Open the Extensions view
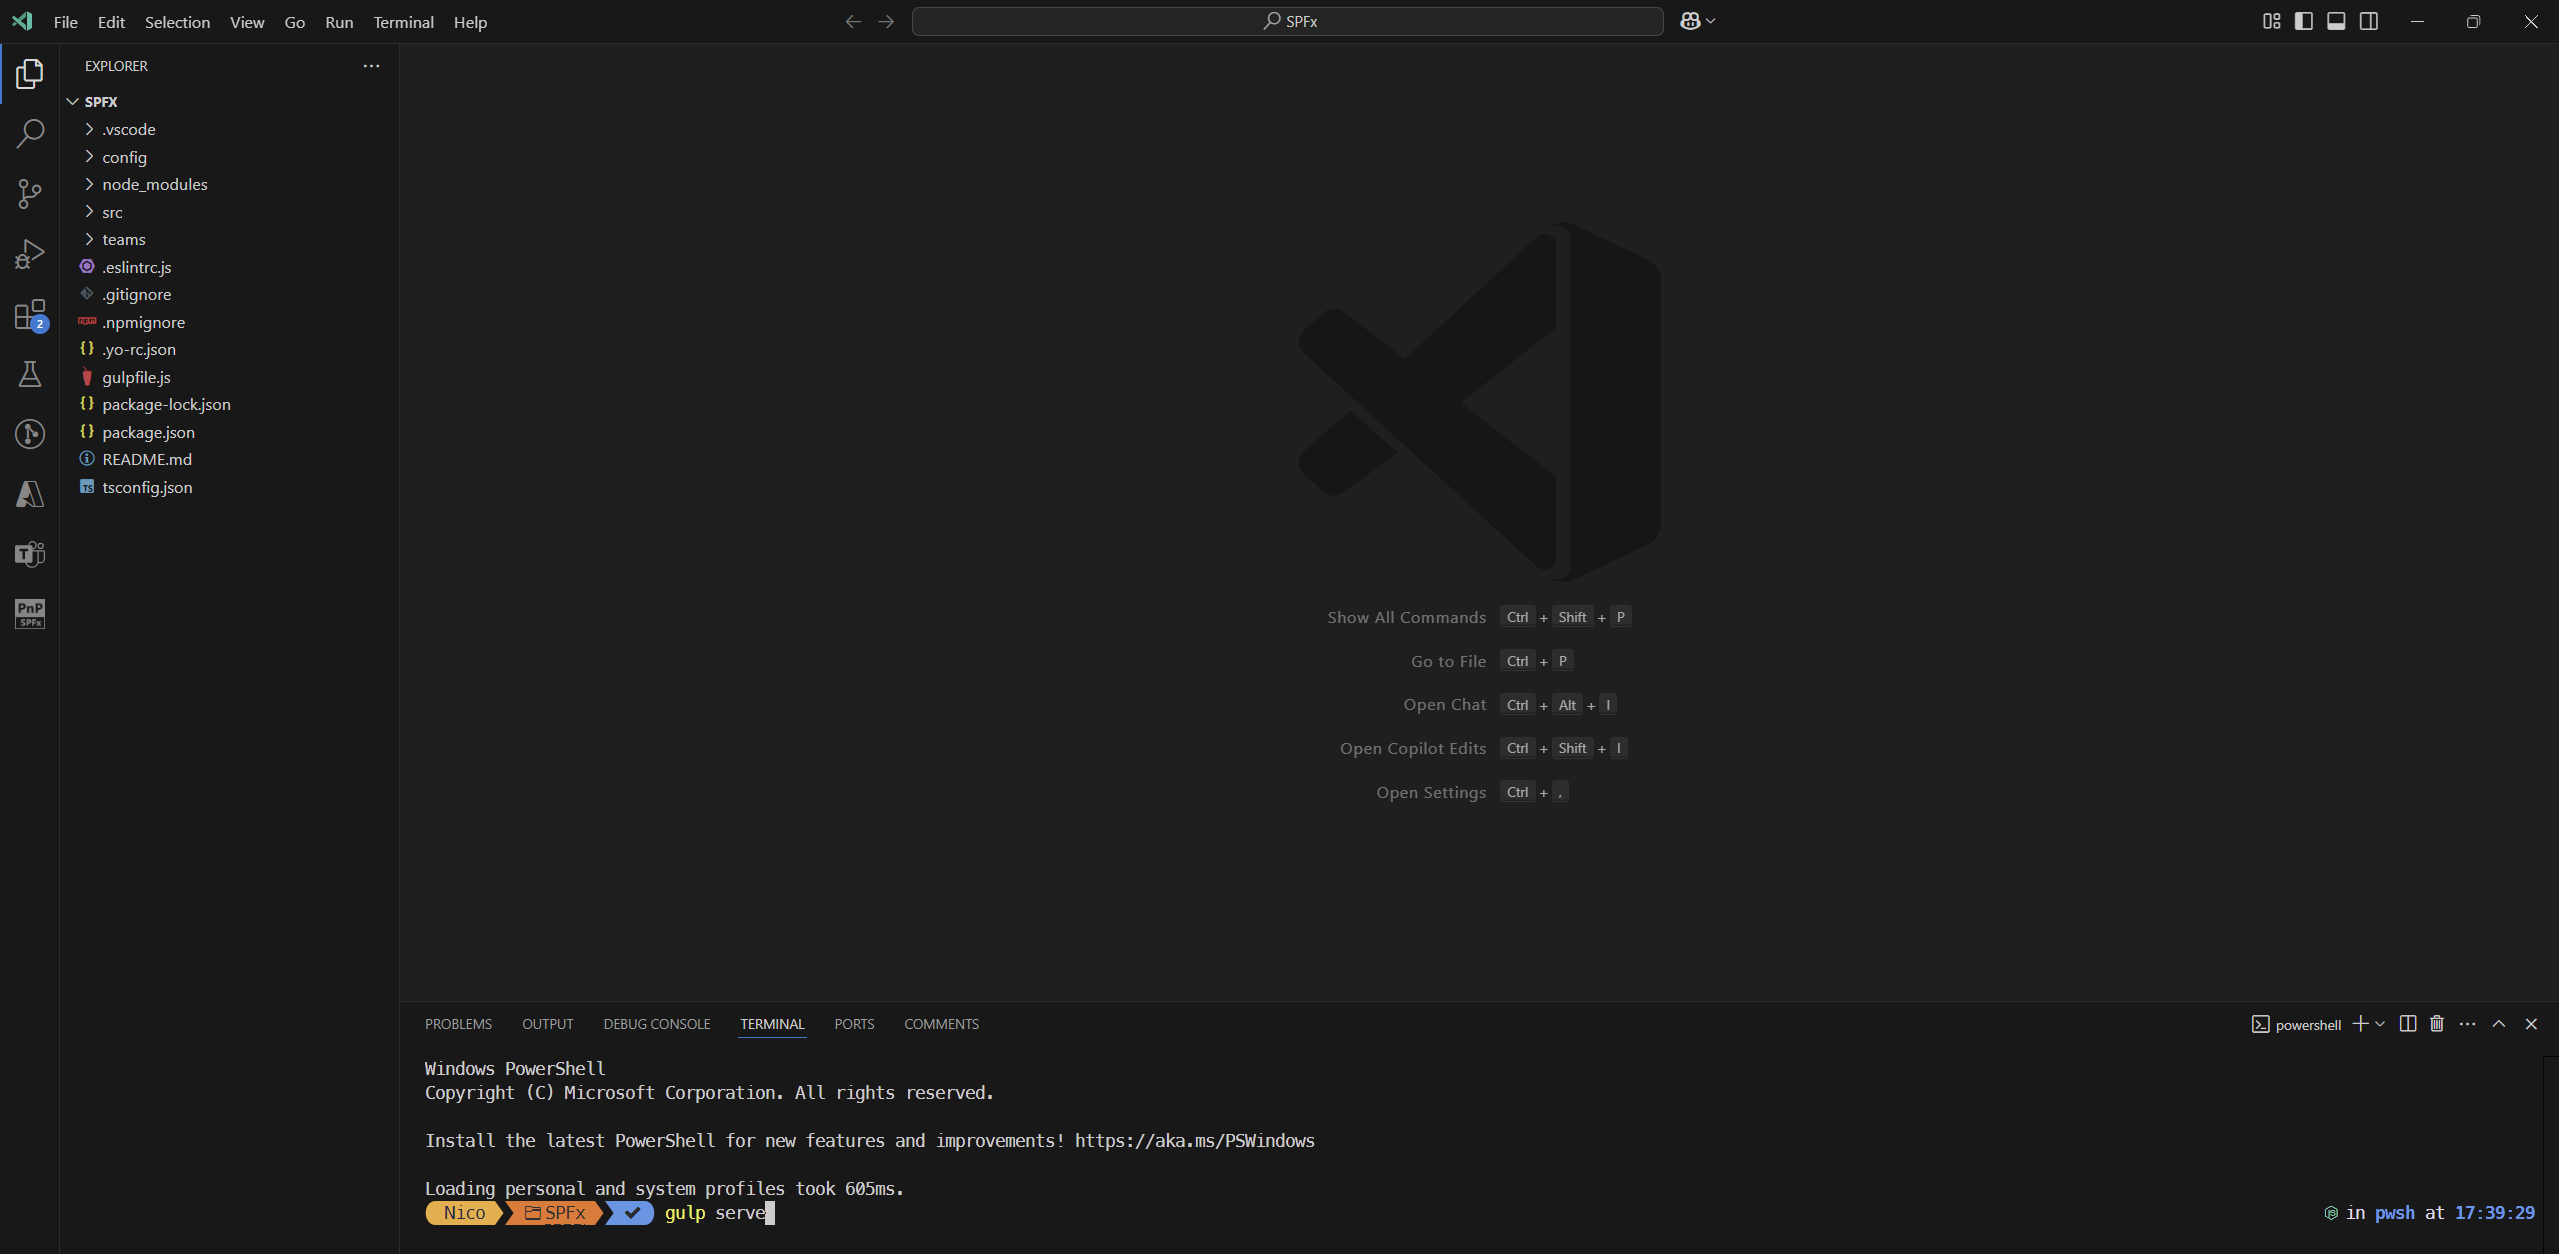Screen dimensions: 2559x1254 click(x=30, y=315)
